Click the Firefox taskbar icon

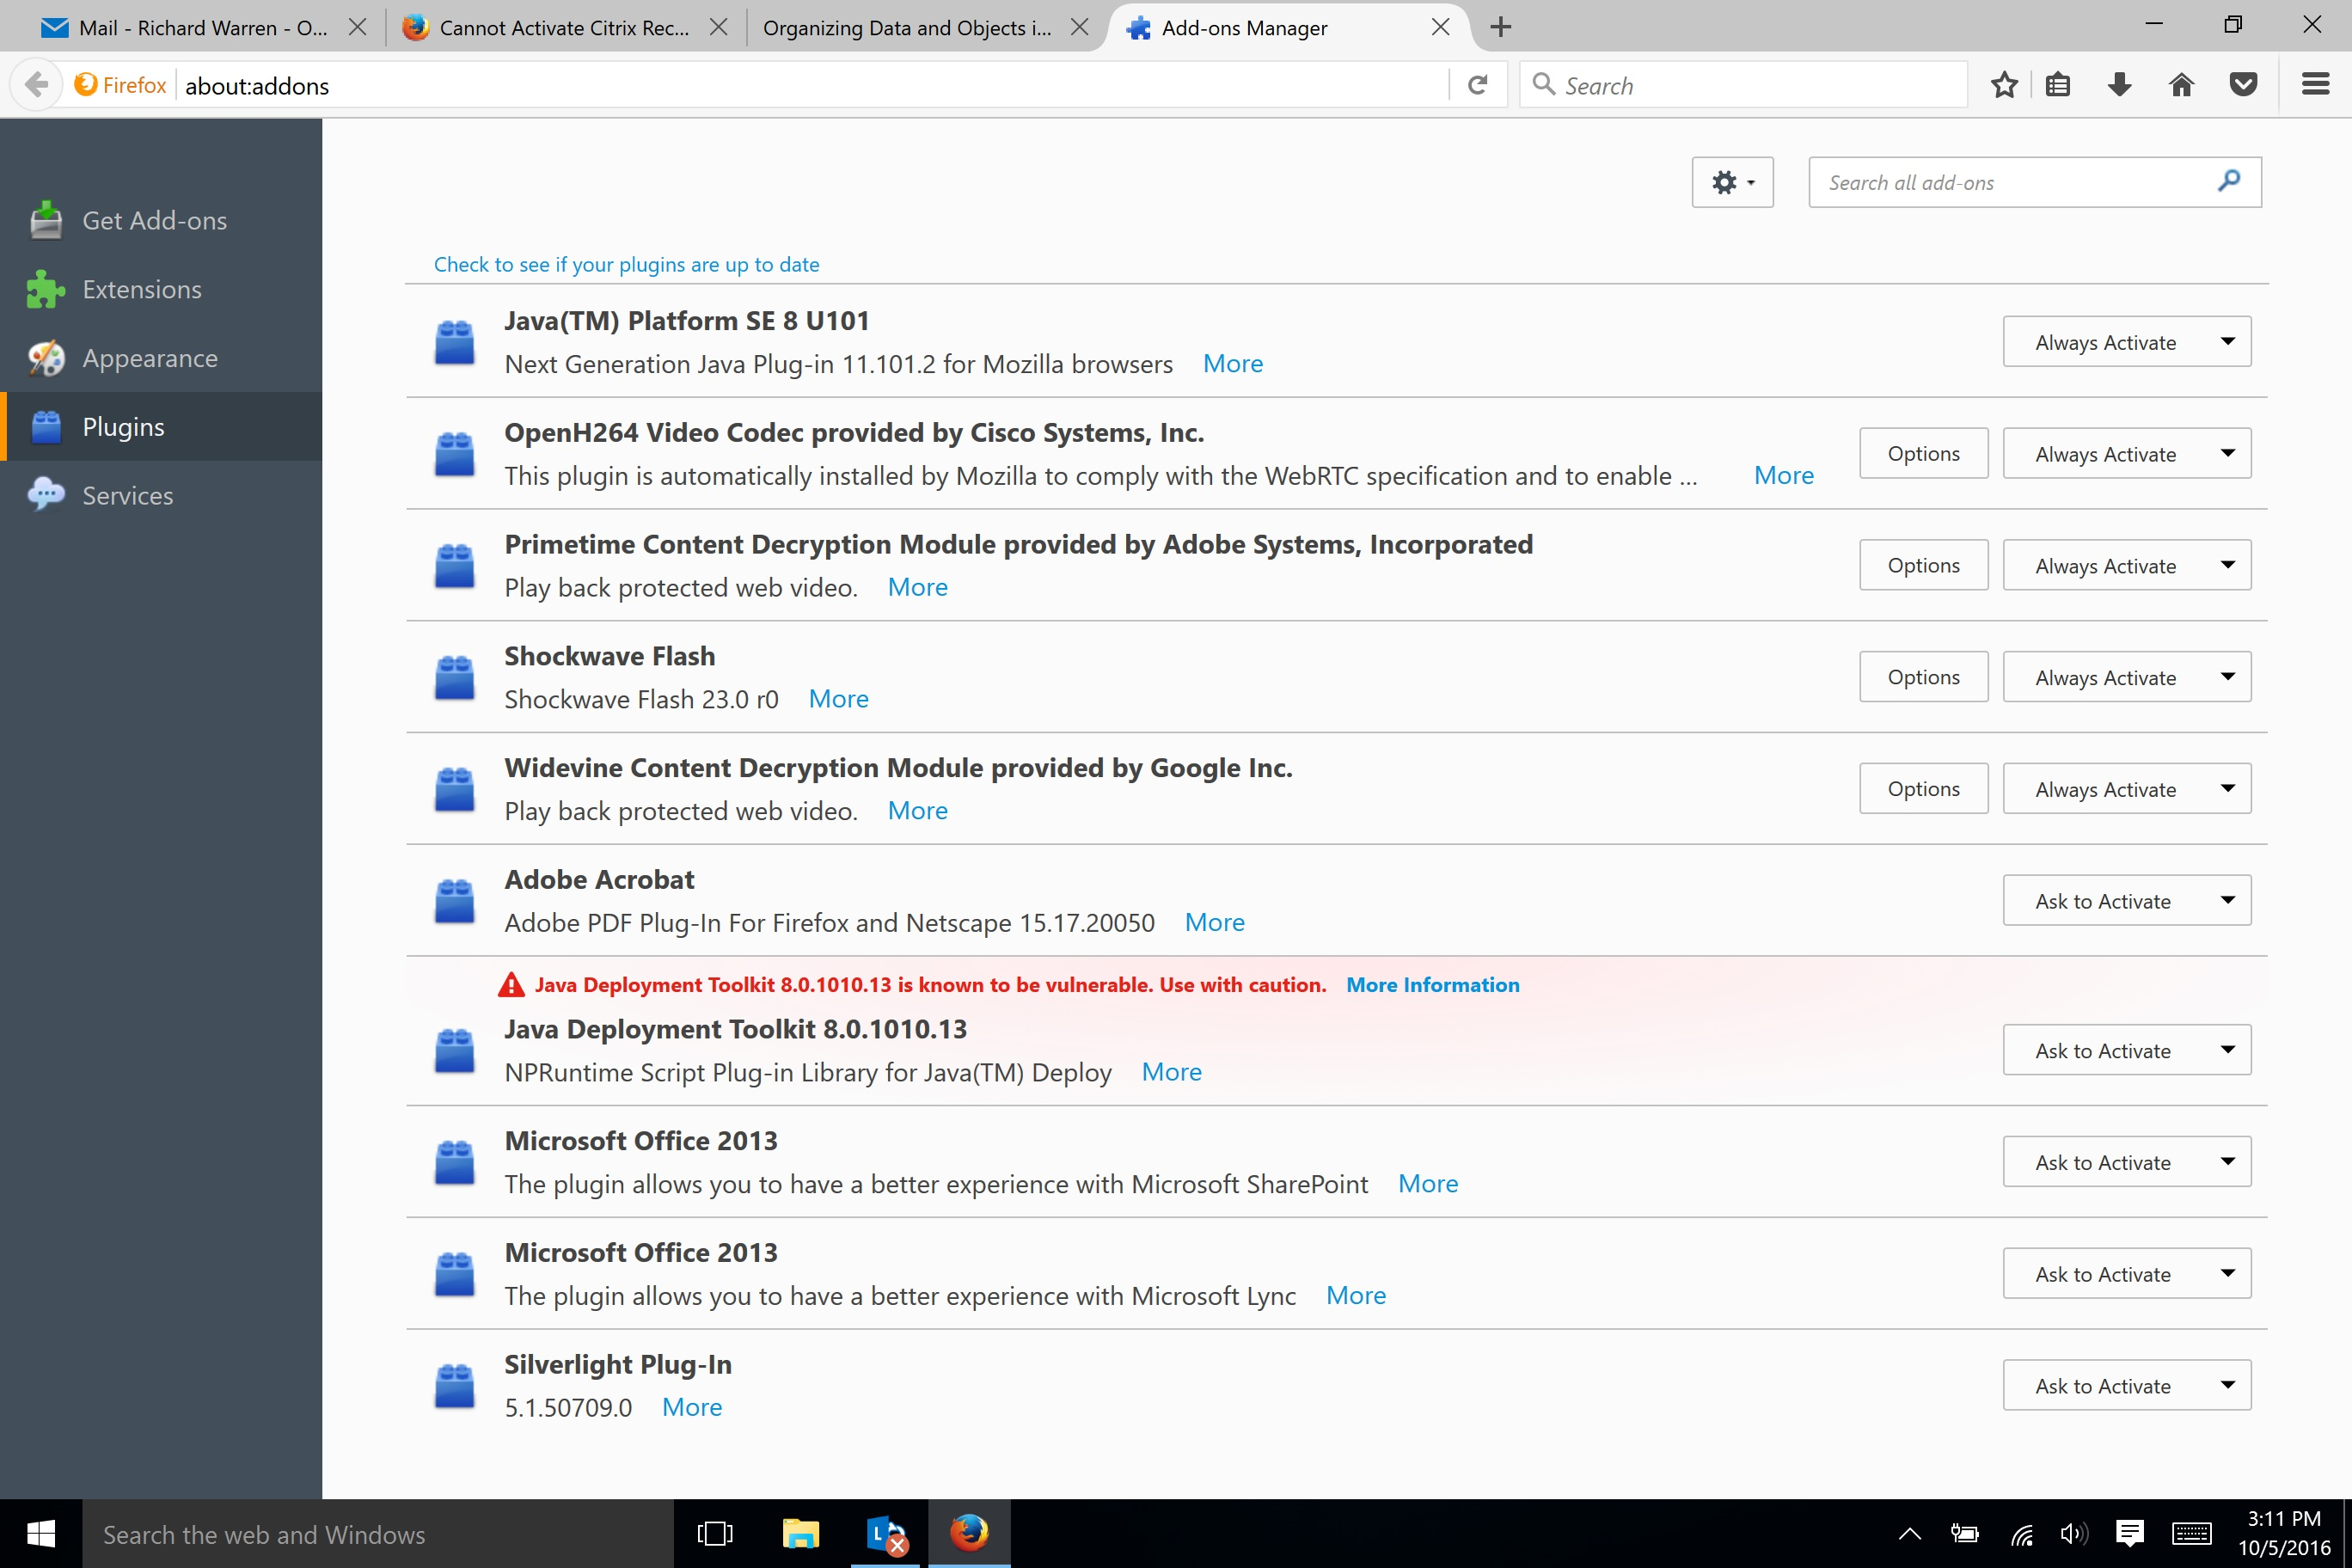tap(969, 1533)
